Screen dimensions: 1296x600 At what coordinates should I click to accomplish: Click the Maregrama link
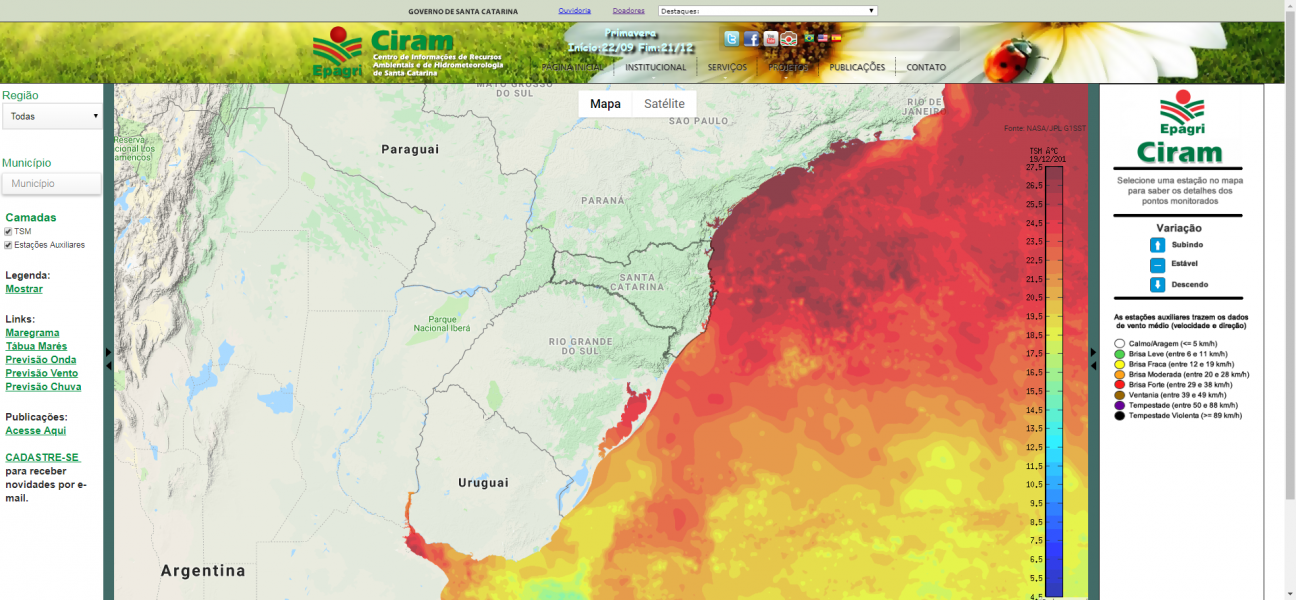[x=32, y=333]
